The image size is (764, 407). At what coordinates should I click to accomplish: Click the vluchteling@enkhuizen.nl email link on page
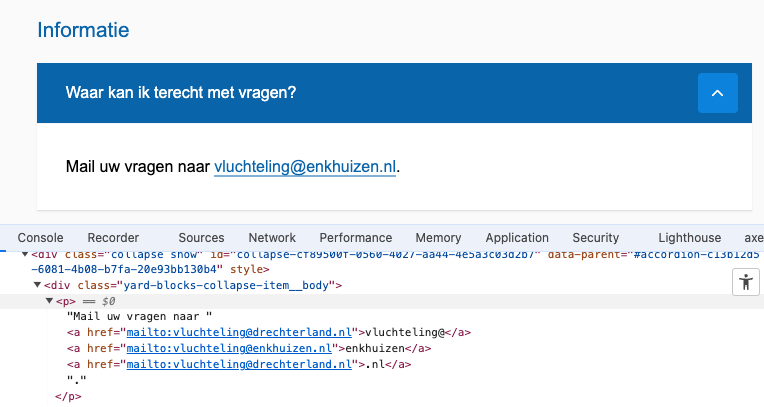click(305, 167)
